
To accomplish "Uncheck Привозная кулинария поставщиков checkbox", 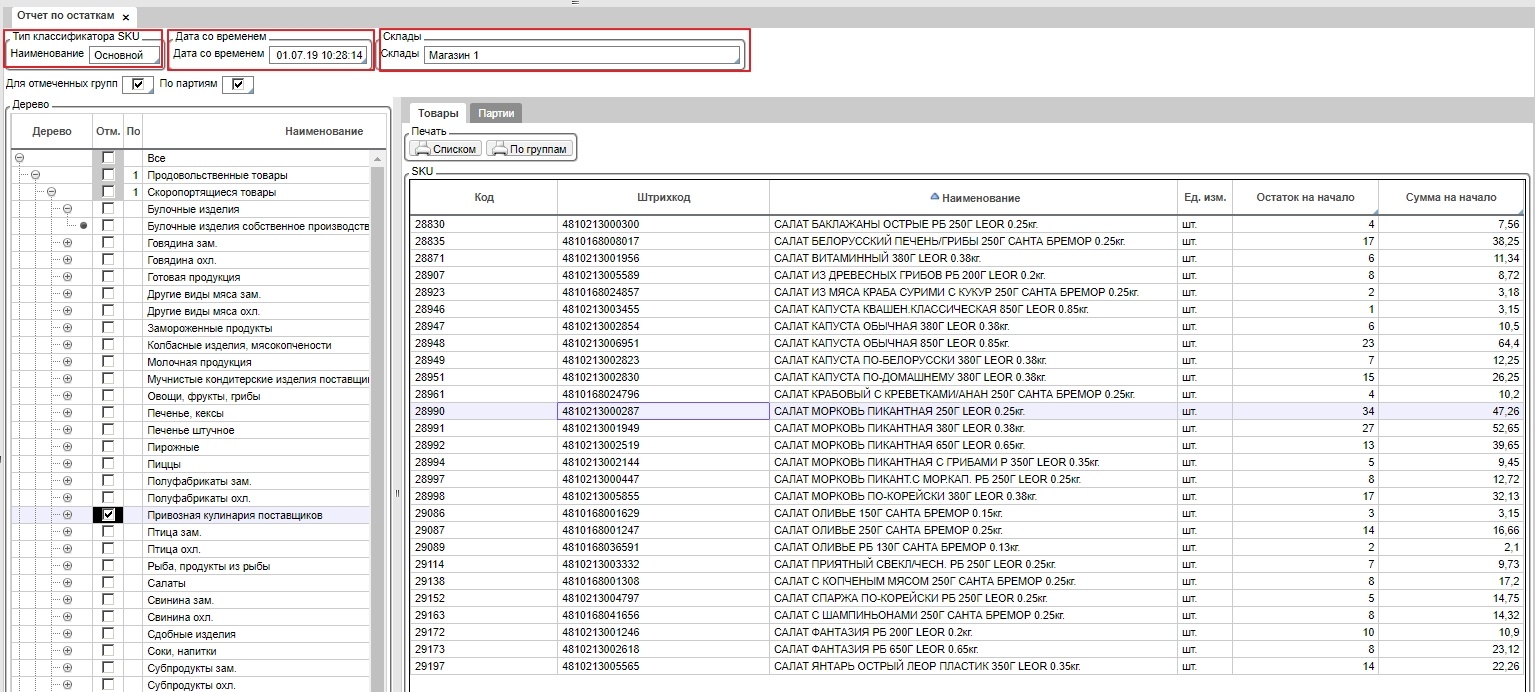I will click(x=108, y=515).
